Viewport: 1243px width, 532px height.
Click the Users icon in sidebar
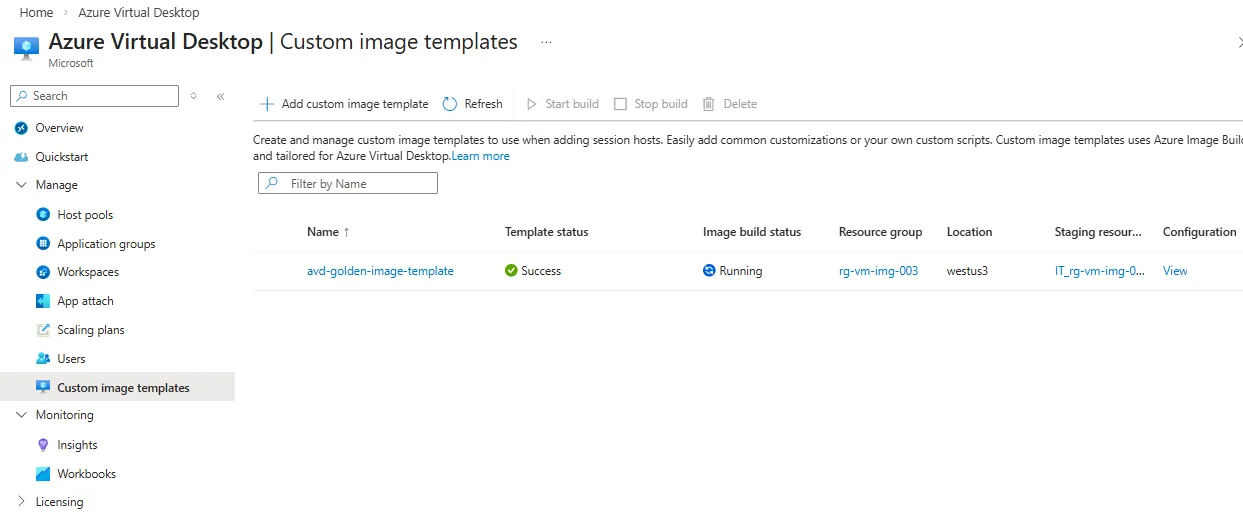click(43, 359)
